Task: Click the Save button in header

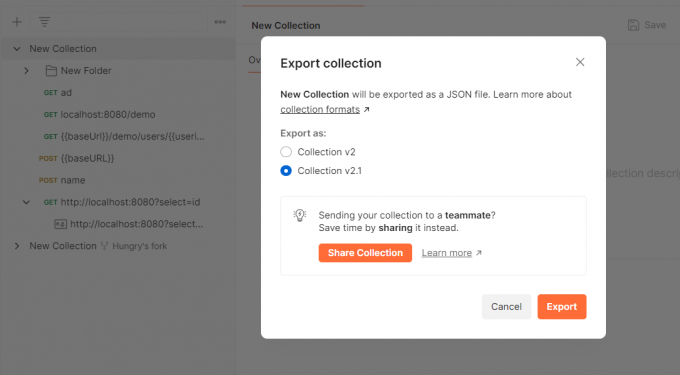Action: pyautogui.click(x=647, y=25)
